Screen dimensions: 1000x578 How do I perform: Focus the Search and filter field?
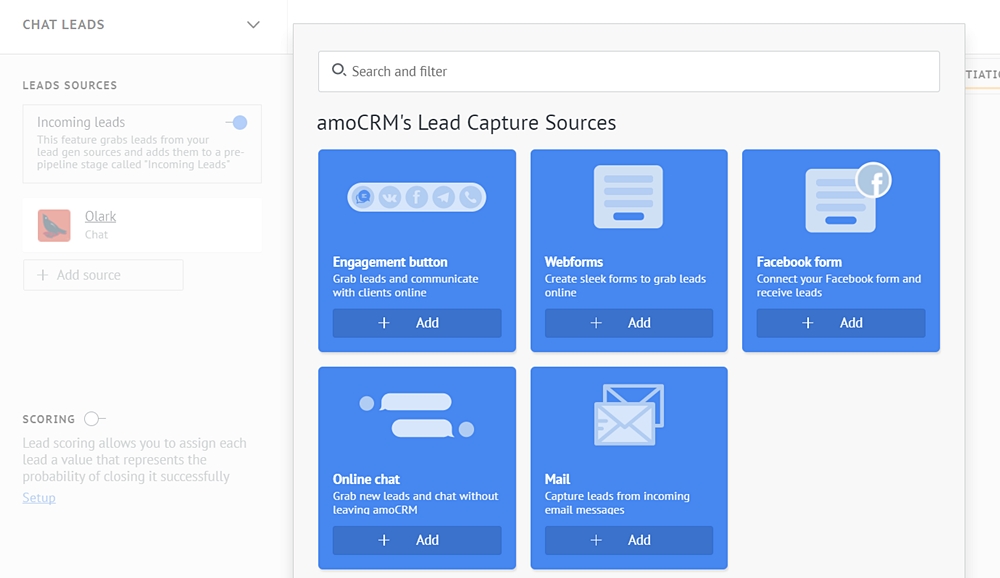pos(640,71)
